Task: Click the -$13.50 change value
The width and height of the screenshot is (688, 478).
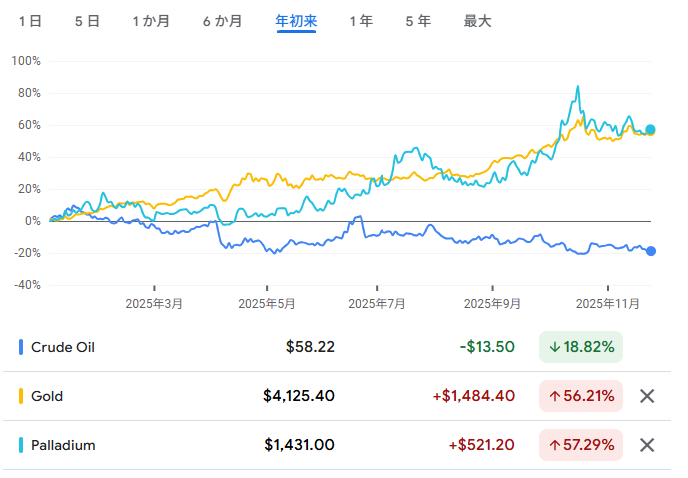Action: tap(487, 347)
